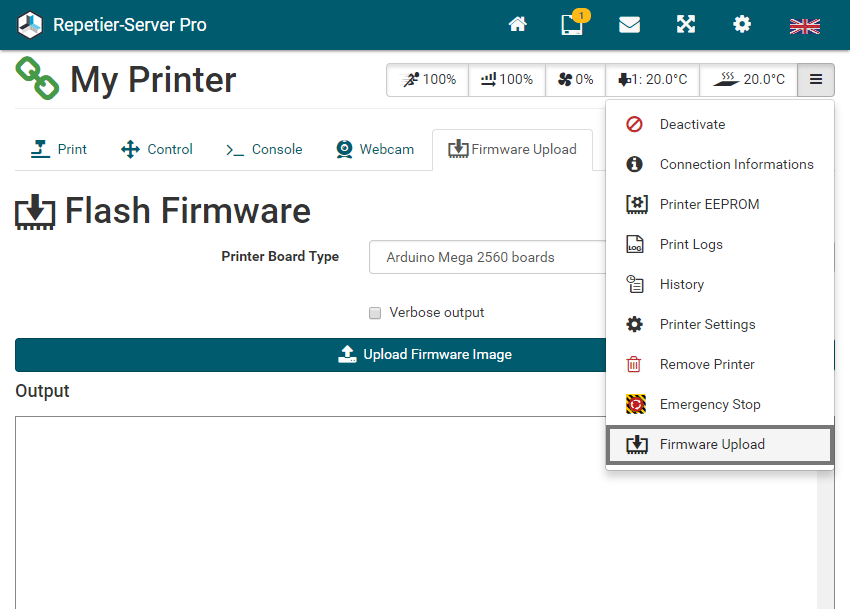Open Printer EEPROM from the menu
850x609 pixels.
tap(720, 204)
